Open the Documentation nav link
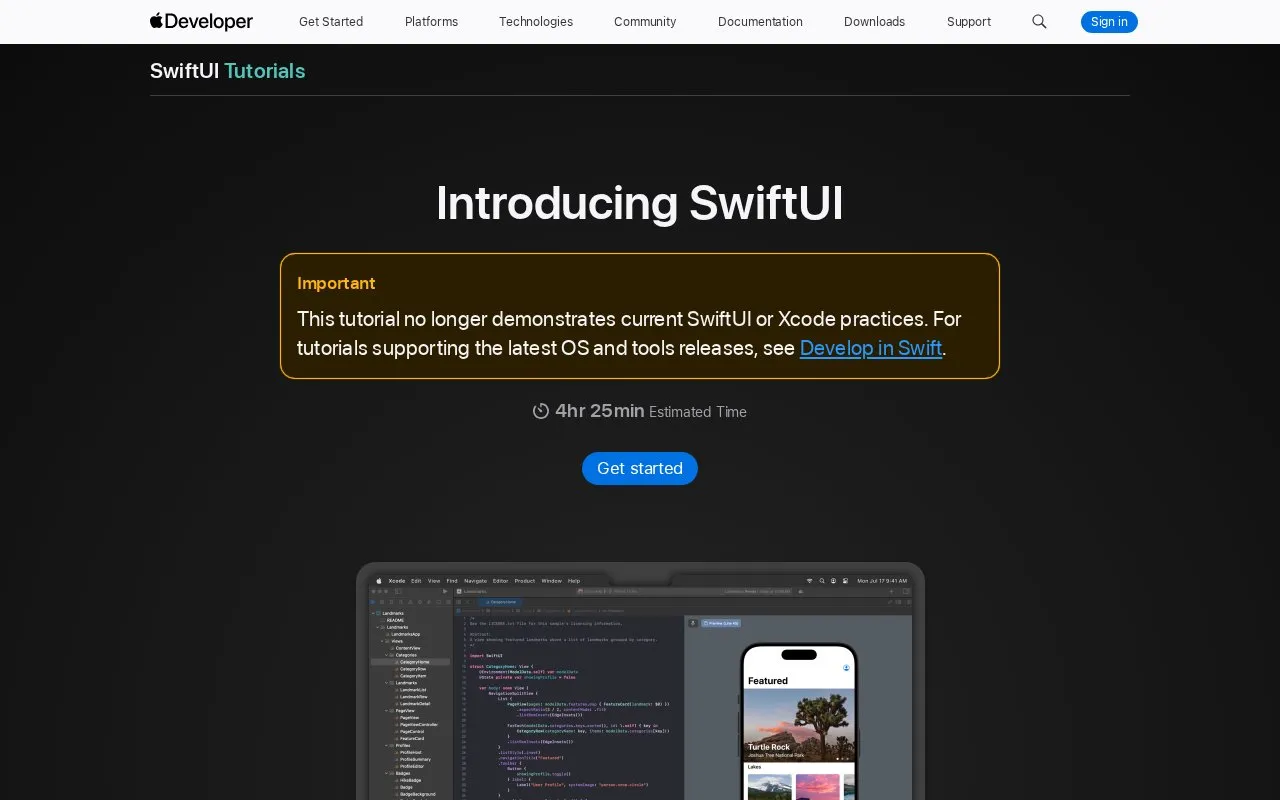1280x800 pixels. 760,21
